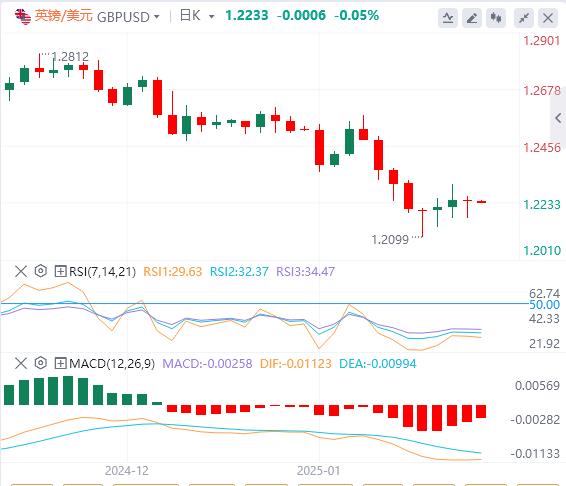
Task: Click the 2024-12 date axis label
Action: pos(127,471)
